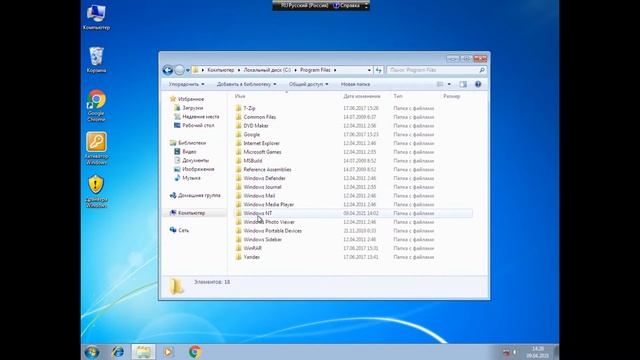Click the search magnifier icon
This screenshot has height=360, width=640.
(x=482, y=70)
